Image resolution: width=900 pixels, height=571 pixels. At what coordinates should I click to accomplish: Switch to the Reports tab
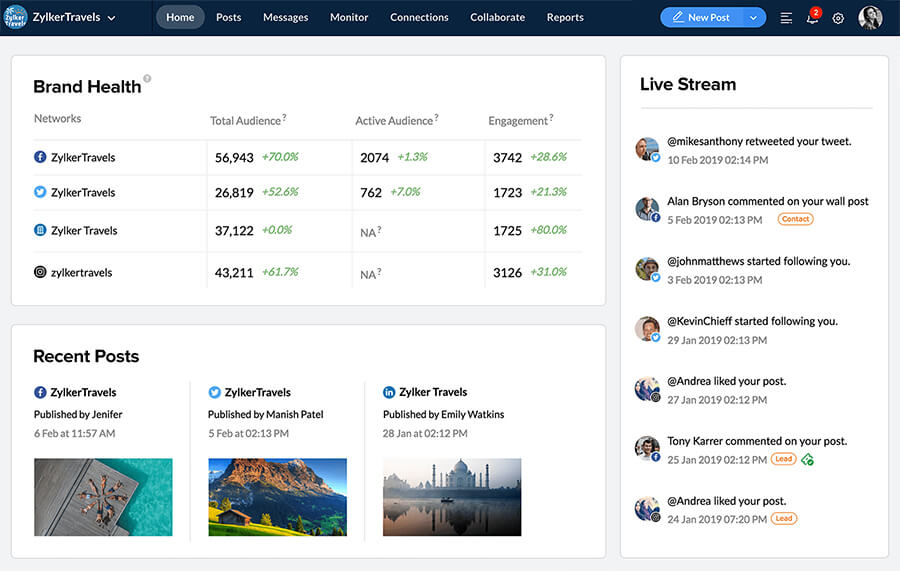pyautogui.click(x=565, y=18)
